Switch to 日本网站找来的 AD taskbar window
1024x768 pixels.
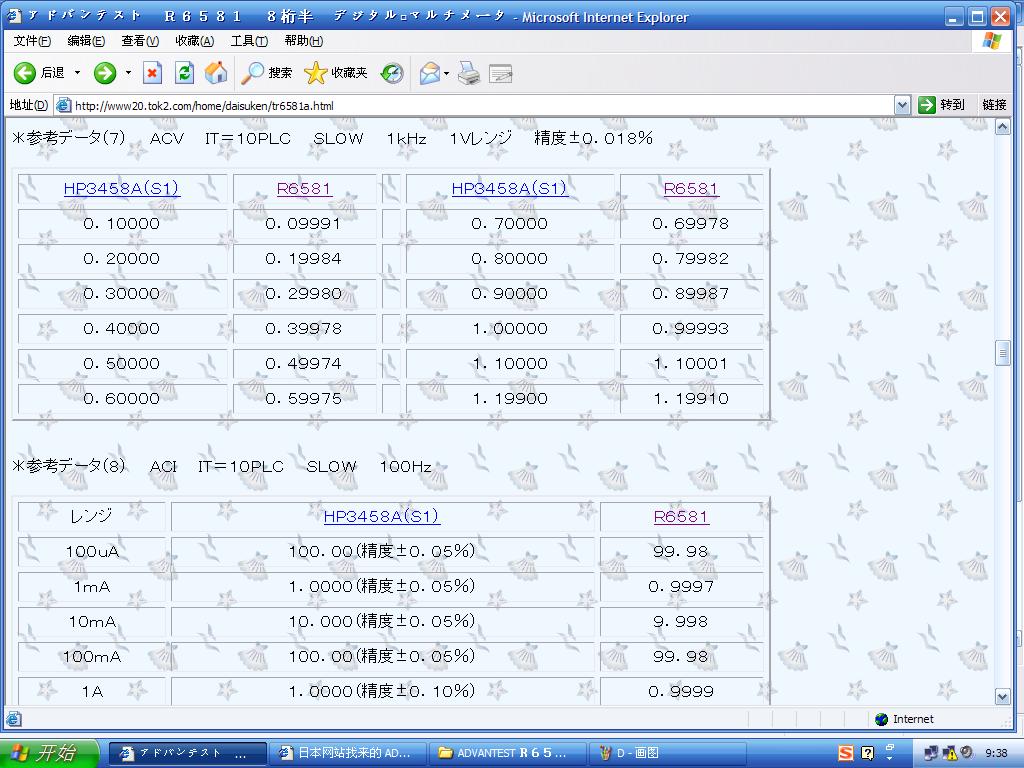[x=349, y=753]
